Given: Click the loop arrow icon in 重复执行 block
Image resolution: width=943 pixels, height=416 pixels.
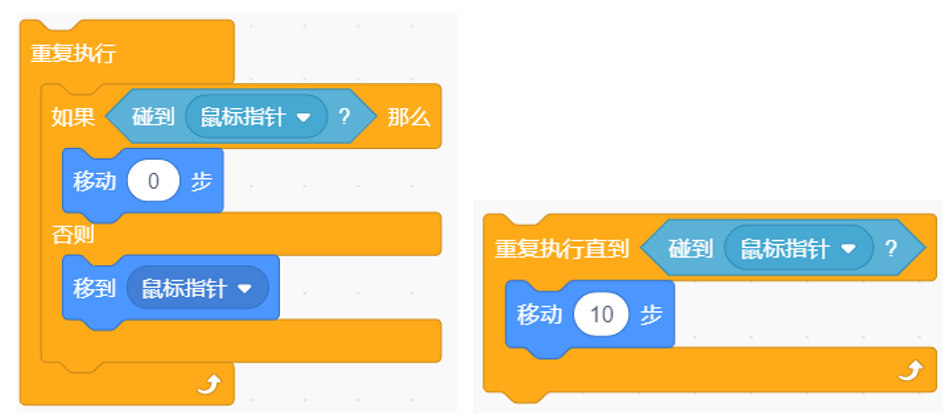Looking at the screenshot, I should [x=209, y=383].
